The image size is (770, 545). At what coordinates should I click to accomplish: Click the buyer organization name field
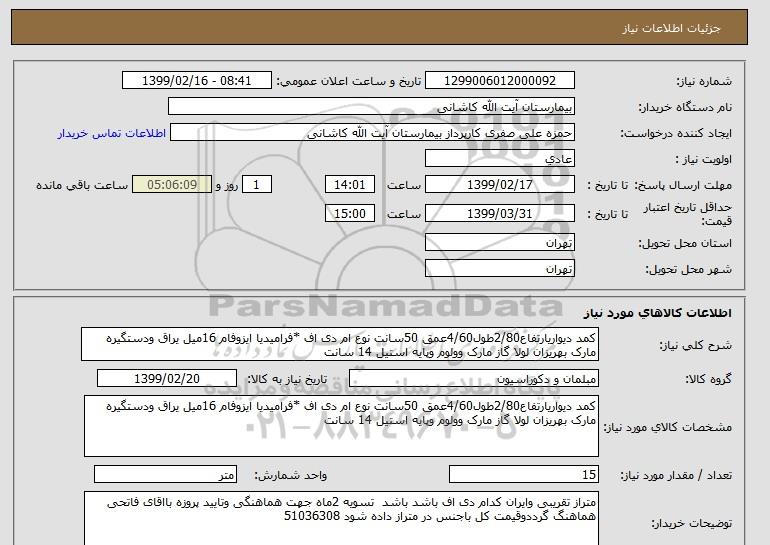coord(371,107)
